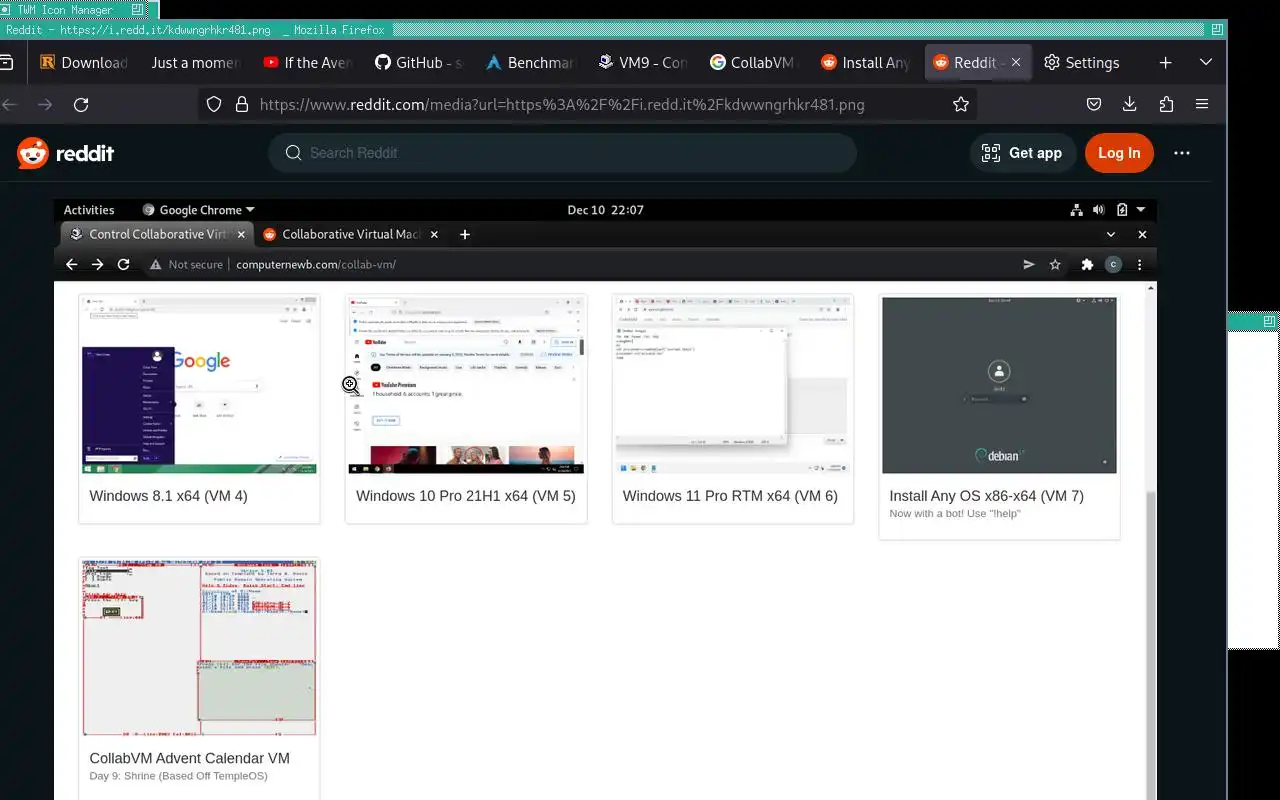The height and width of the screenshot is (800, 1280).
Task: Click pictured Chrome tab search chevron
Action: 1110,235
